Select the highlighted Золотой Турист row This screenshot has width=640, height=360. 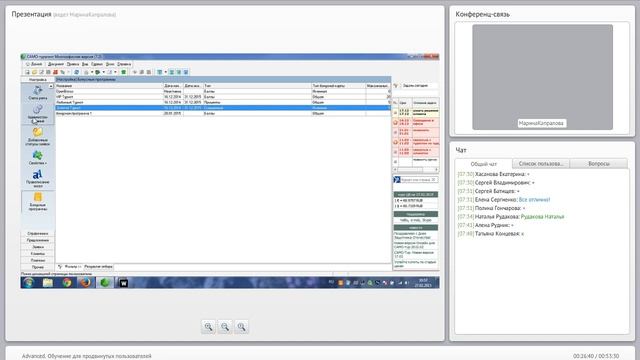[x=223, y=108]
